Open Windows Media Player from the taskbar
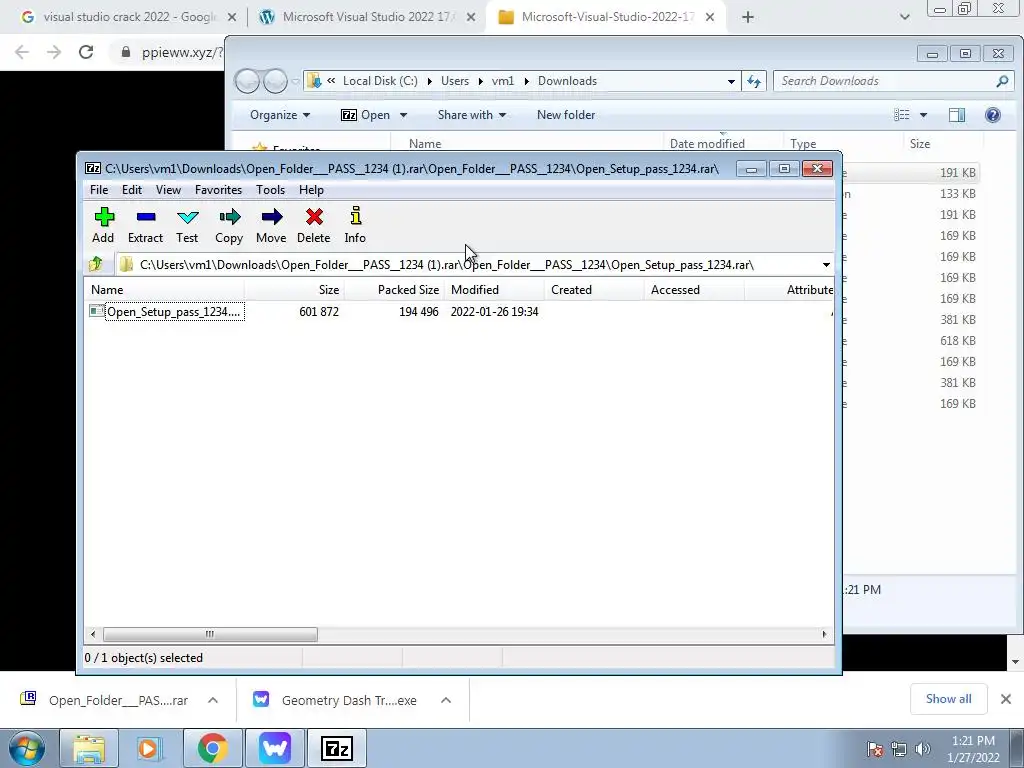Image resolution: width=1024 pixels, height=768 pixels. coord(150,748)
